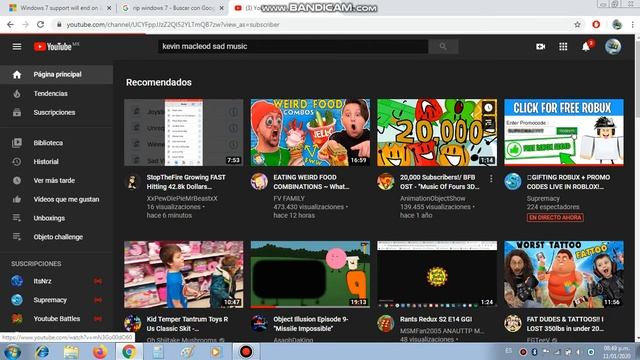Open the create video camera icon

pyautogui.click(x=540, y=47)
